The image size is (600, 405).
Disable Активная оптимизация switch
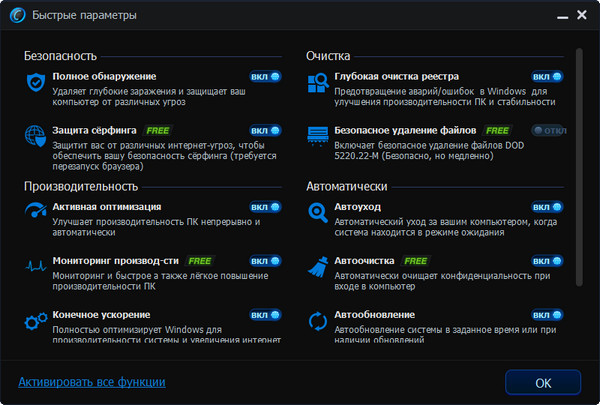[x=265, y=207]
